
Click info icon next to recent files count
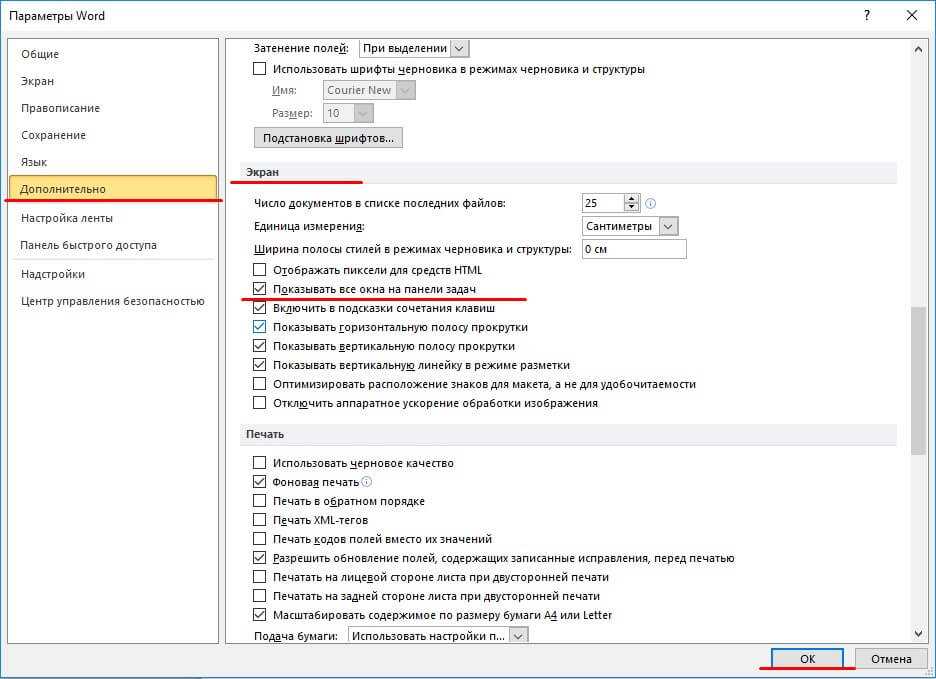(x=651, y=203)
